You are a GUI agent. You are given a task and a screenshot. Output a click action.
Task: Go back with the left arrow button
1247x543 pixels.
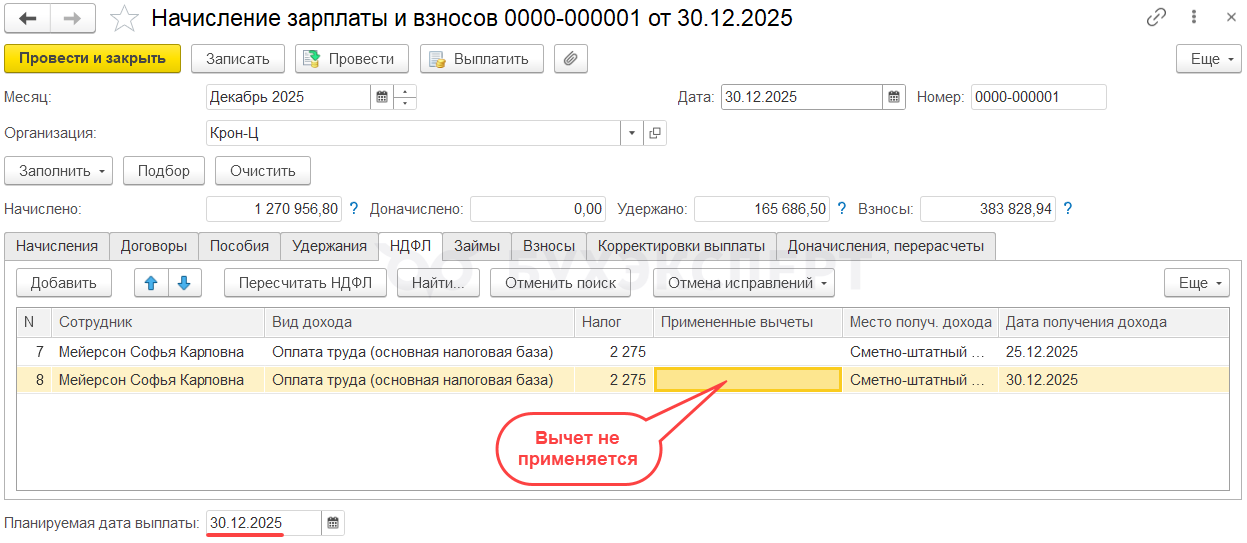28,18
